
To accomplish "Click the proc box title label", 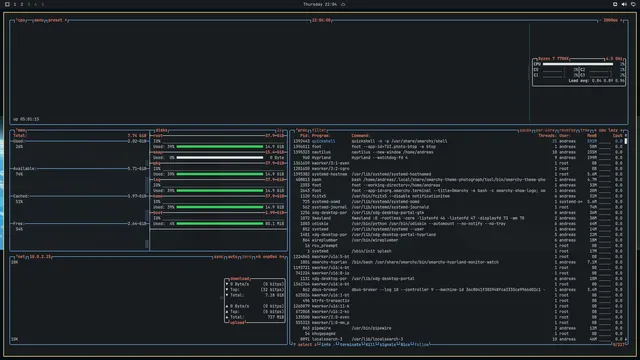I will pyautogui.click(x=302, y=130).
